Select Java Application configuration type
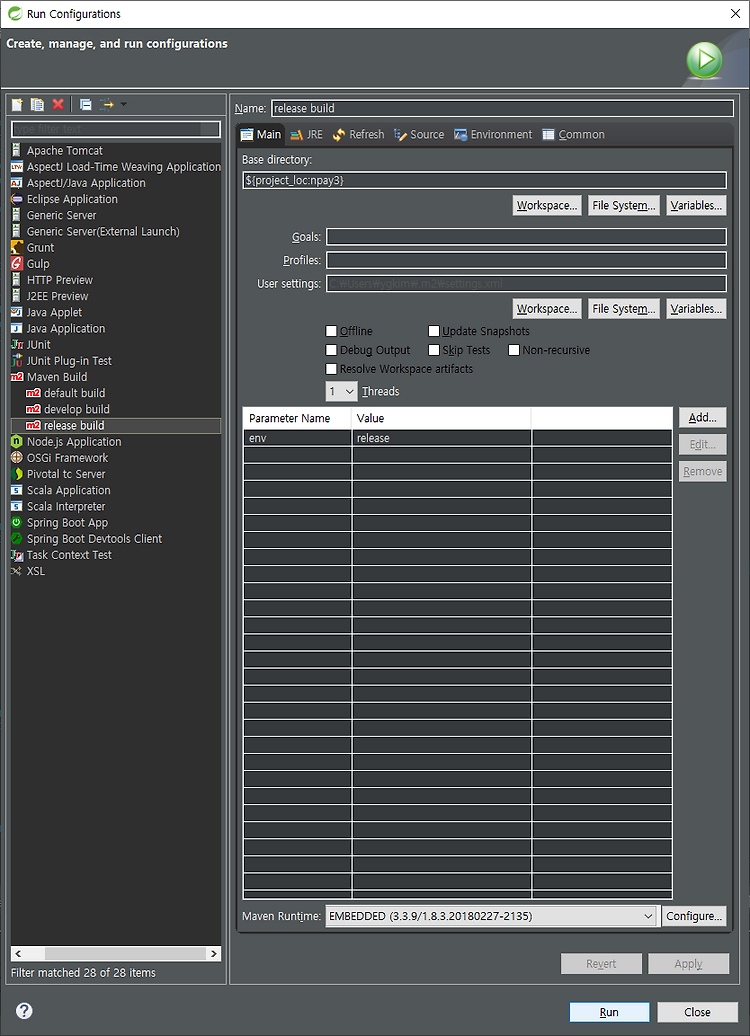This screenshot has height=1036, width=750. click(x=65, y=328)
